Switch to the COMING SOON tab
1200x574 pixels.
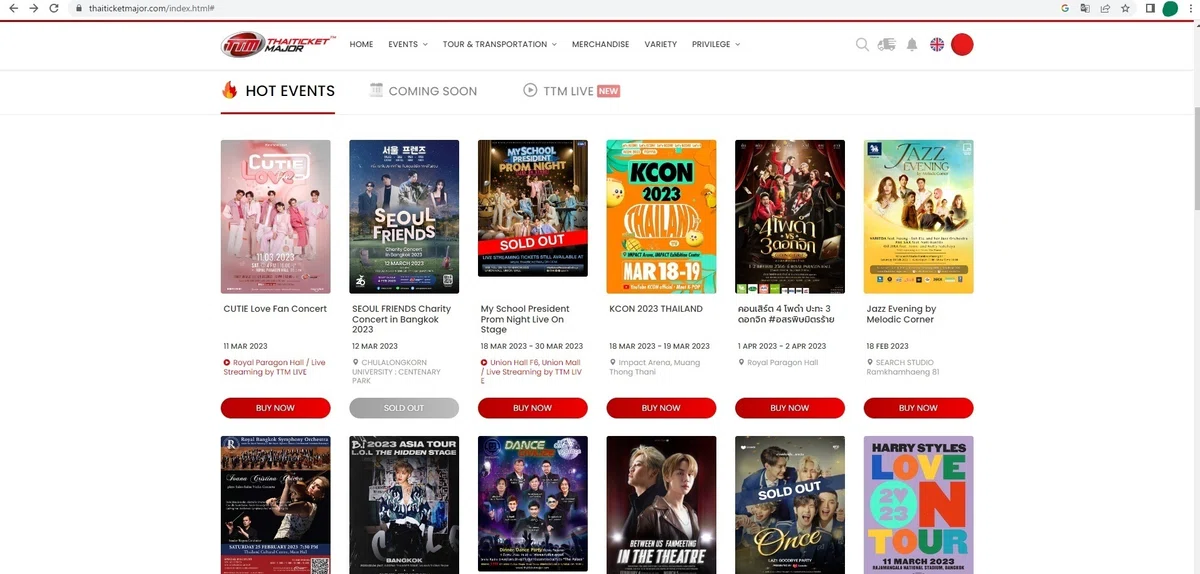coord(423,91)
